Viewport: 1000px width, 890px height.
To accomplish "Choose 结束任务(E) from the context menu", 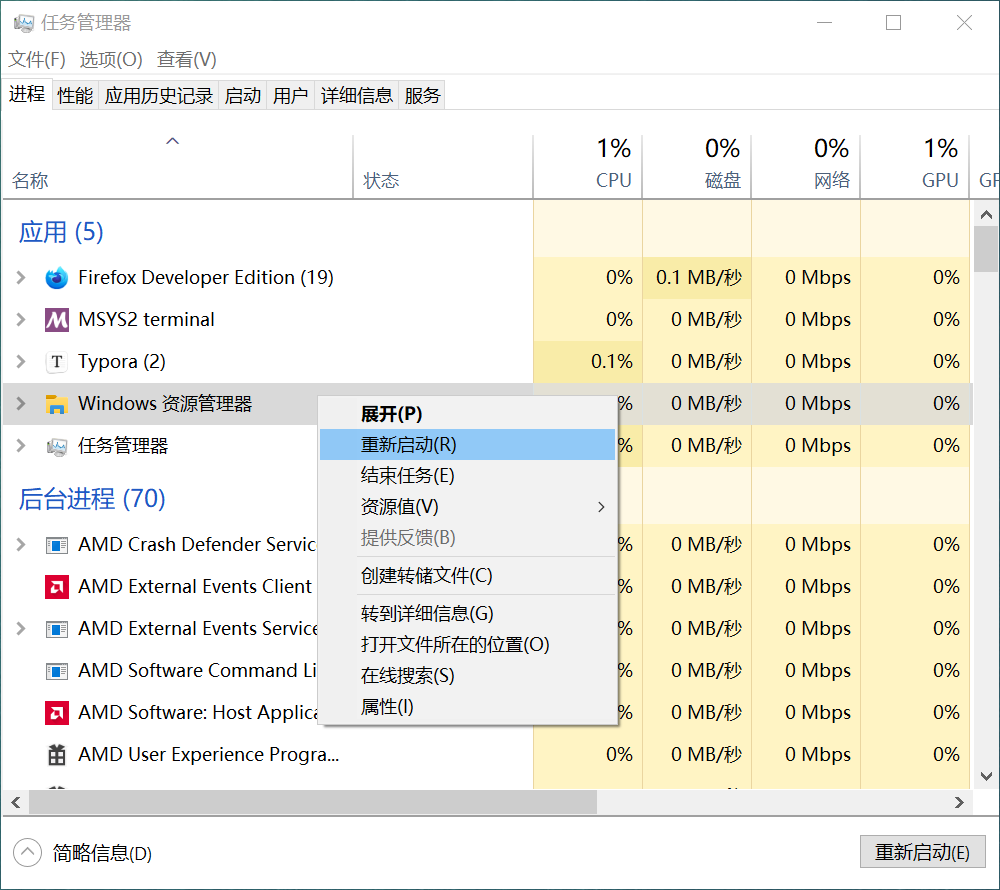I will pyautogui.click(x=407, y=476).
